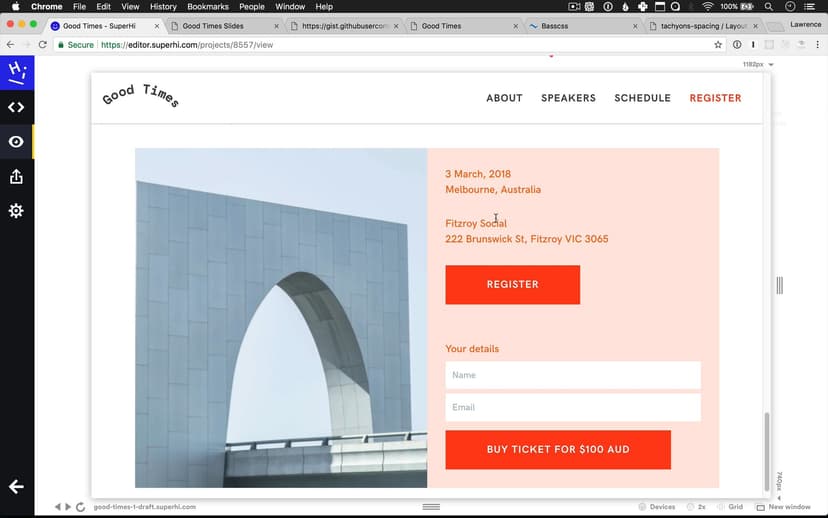Select the eye preview icon in sidebar
Viewport: 828px width, 518px height.
pyautogui.click(x=16, y=142)
